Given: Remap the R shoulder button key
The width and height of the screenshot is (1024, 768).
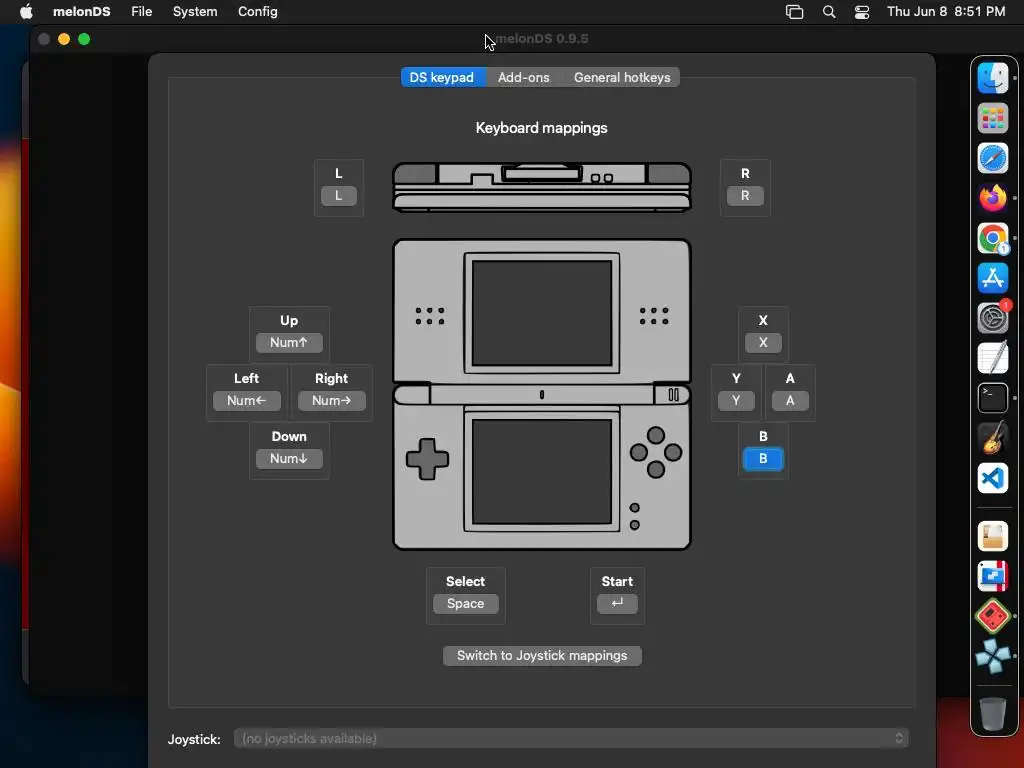Looking at the screenshot, I should click(x=745, y=196).
